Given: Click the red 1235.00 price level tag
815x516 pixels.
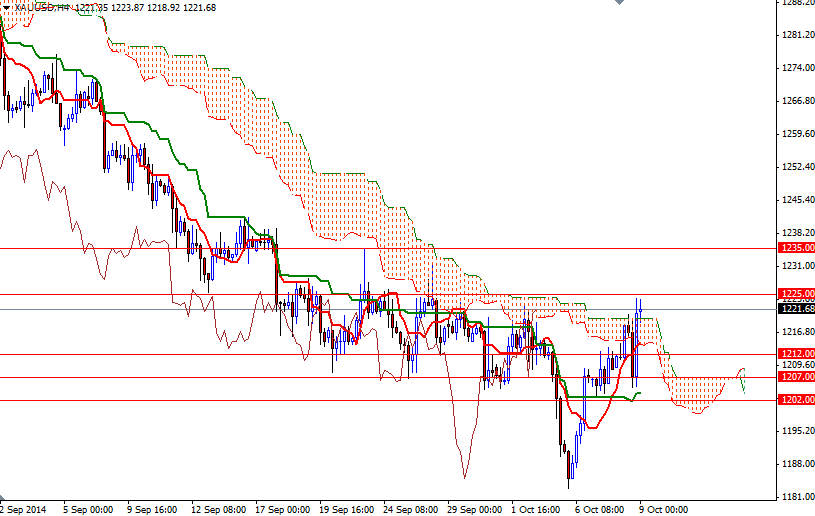Looking at the screenshot, I should tap(796, 247).
